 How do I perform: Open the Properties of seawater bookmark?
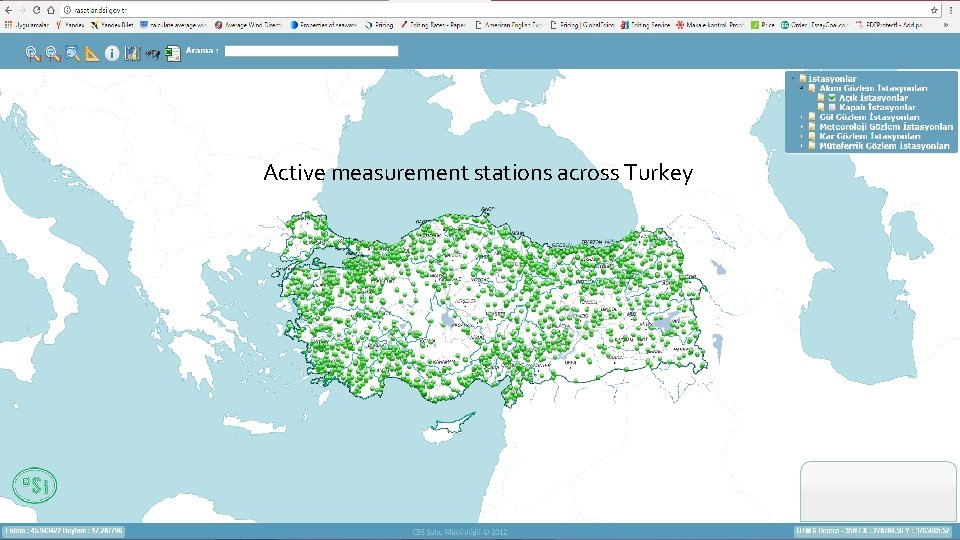pyautogui.click(x=323, y=25)
